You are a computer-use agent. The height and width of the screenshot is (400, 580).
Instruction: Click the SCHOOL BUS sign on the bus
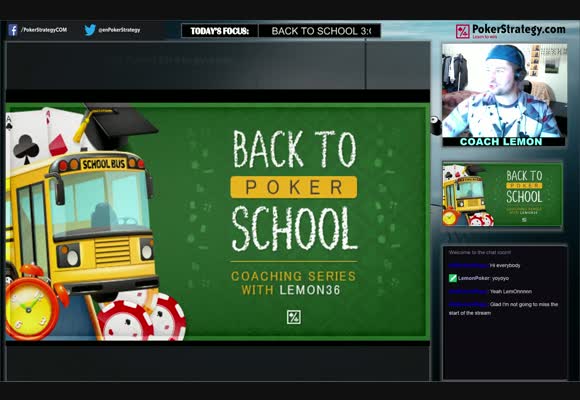(104, 164)
